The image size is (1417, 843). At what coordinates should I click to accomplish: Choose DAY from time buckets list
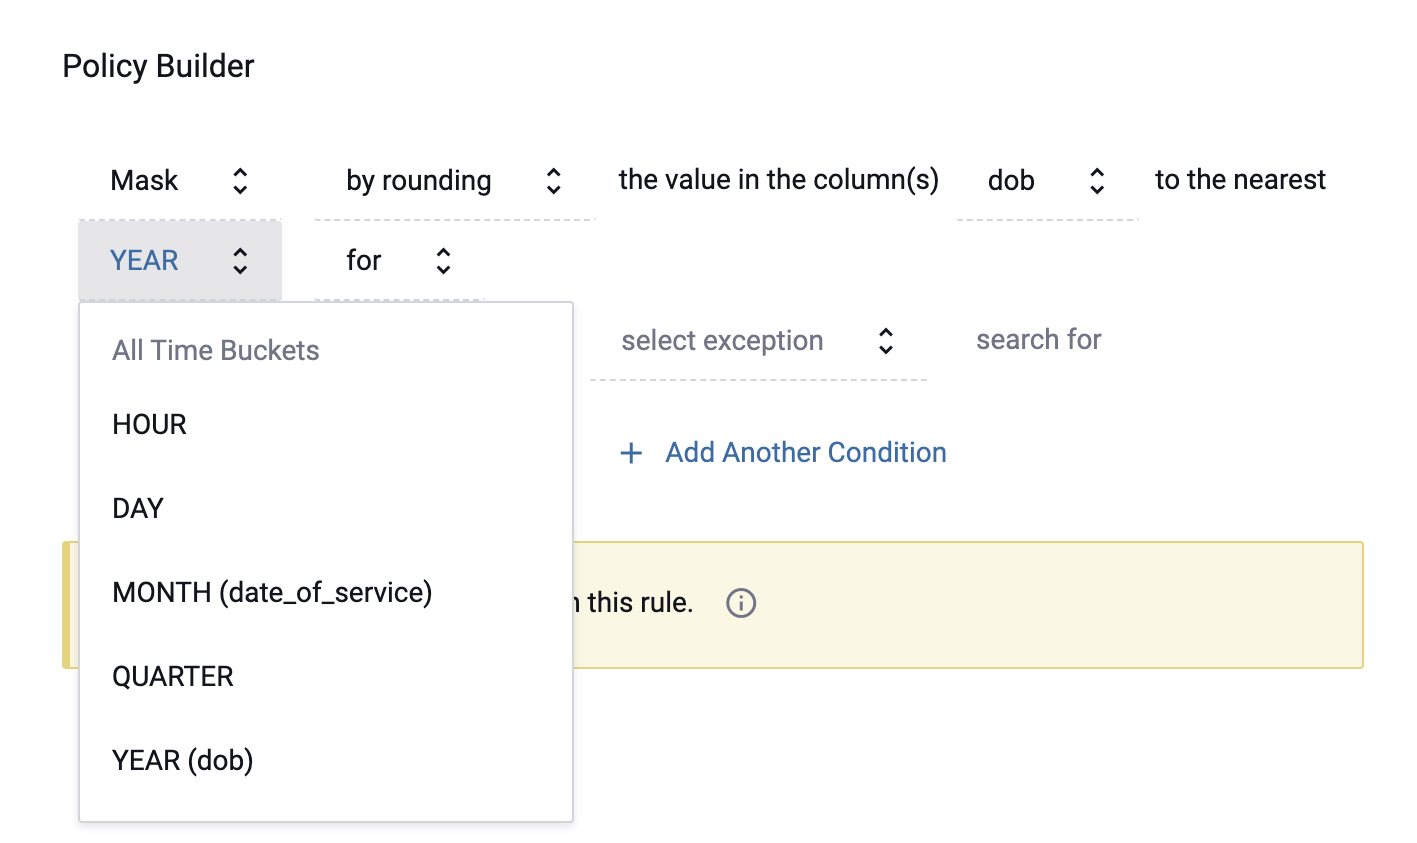point(326,508)
